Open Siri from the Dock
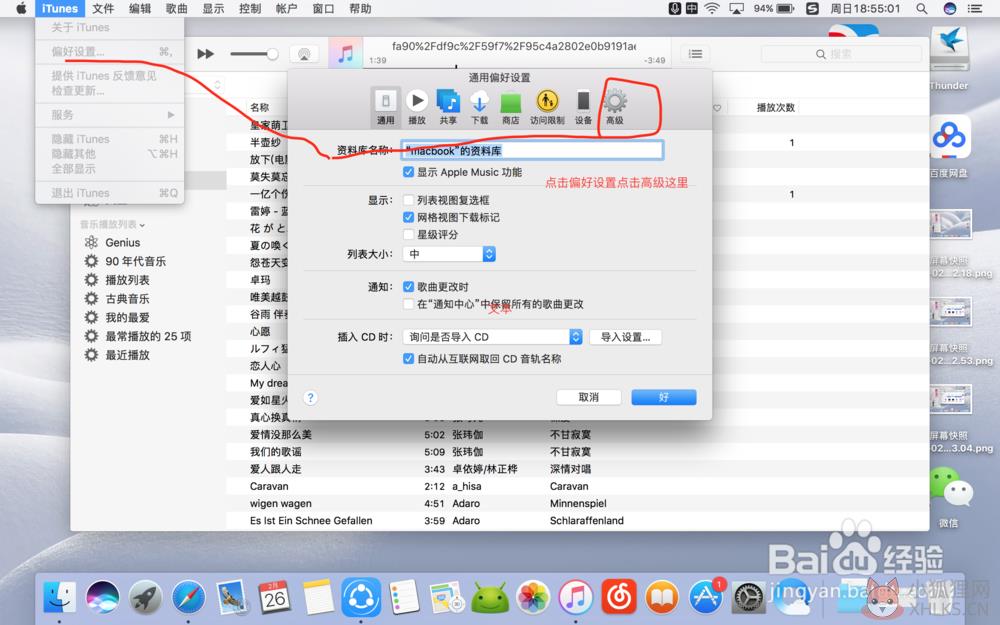Viewport: 1000px width, 625px height. (x=103, y=598)
